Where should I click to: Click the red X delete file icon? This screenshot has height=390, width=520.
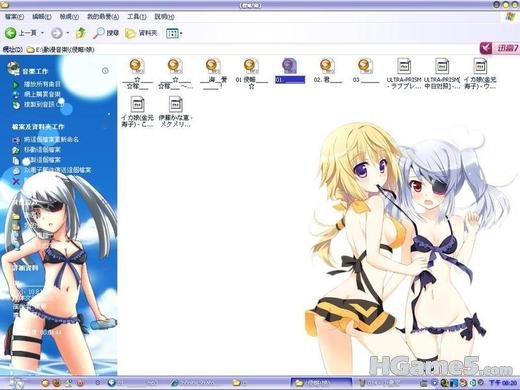tap(16, 181)
